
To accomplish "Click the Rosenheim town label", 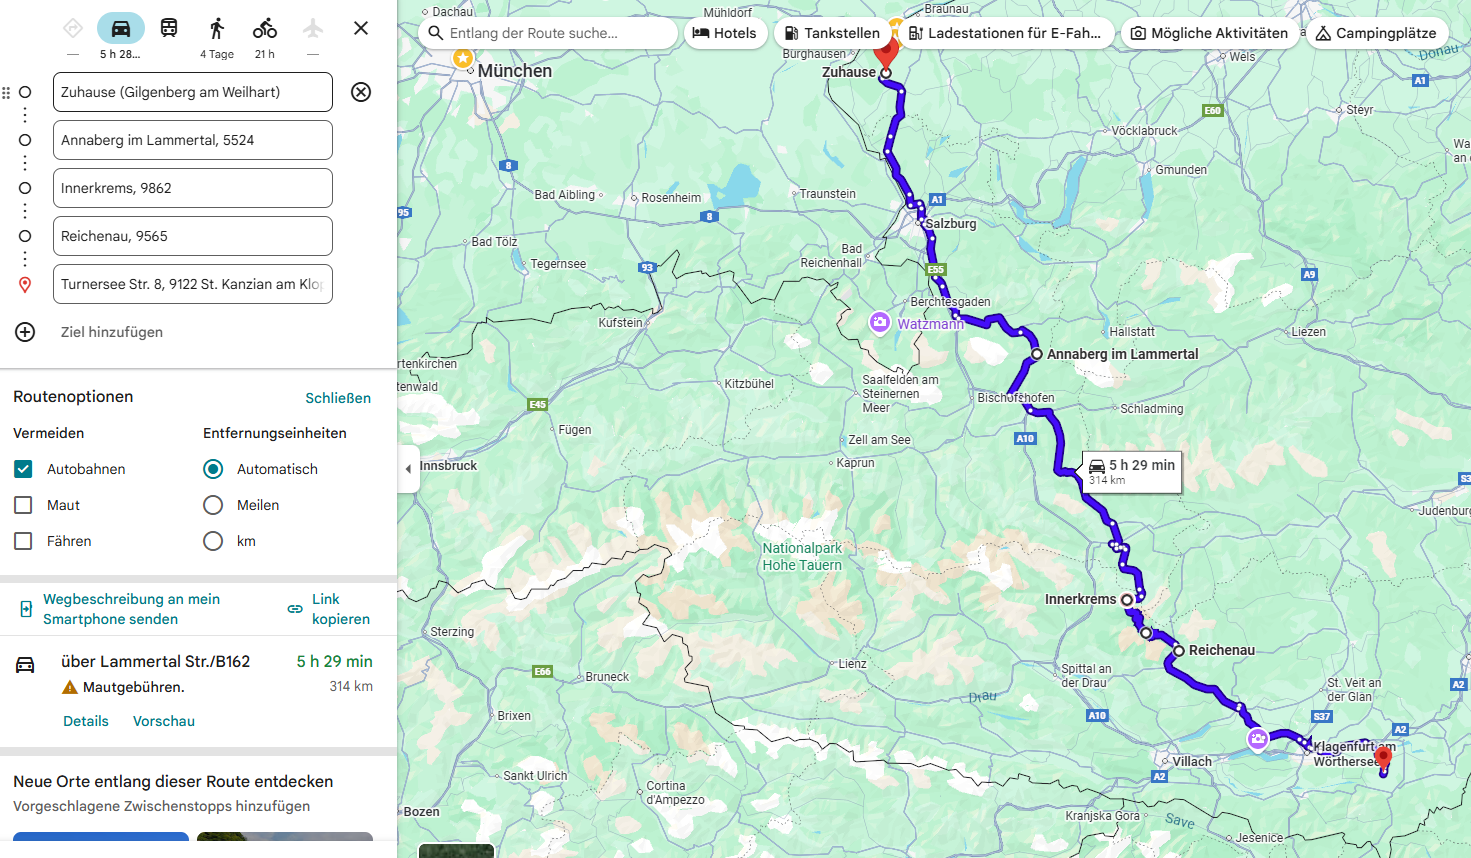I will 671,198.
